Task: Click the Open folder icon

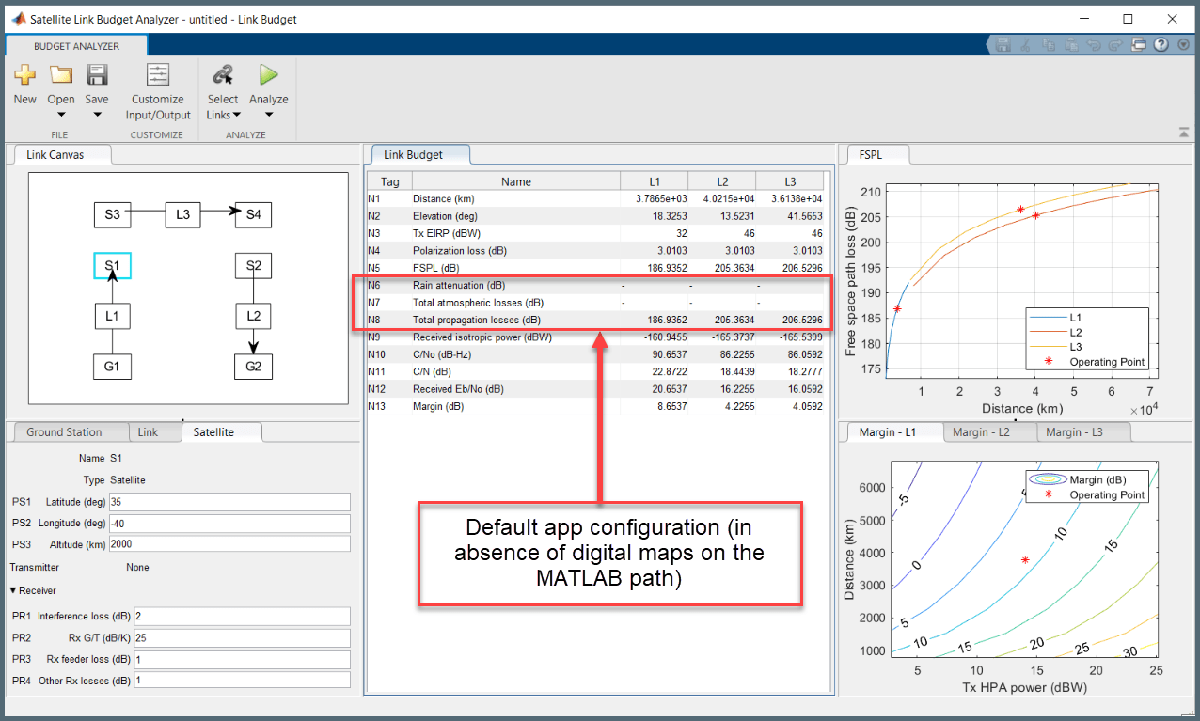Action: [x=61, y=75]
